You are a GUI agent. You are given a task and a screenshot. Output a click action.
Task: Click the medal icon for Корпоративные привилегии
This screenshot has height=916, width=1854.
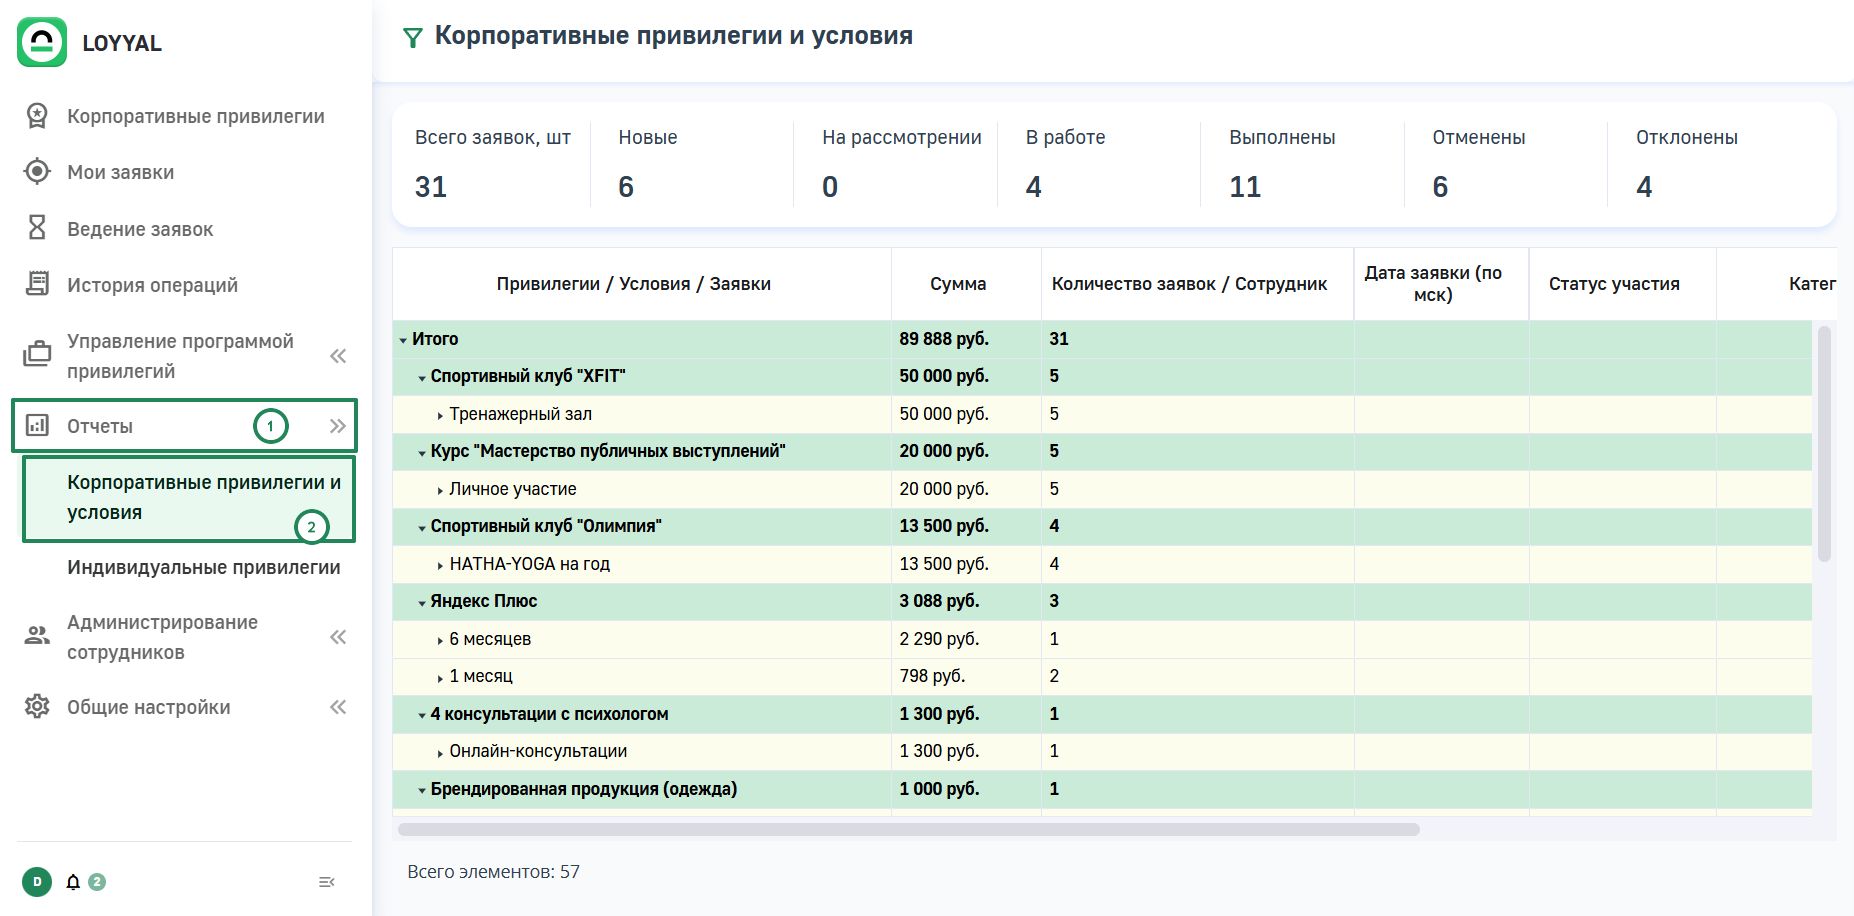click(x=37, y=116)
